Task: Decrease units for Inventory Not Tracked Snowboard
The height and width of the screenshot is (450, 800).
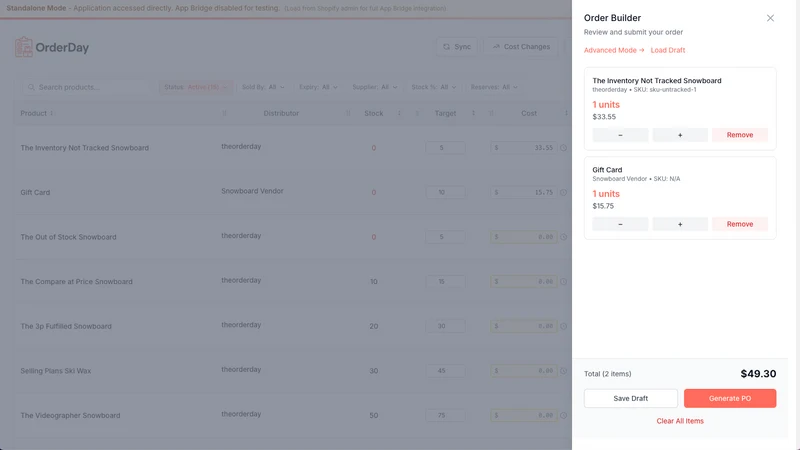Action: [620, 135]
